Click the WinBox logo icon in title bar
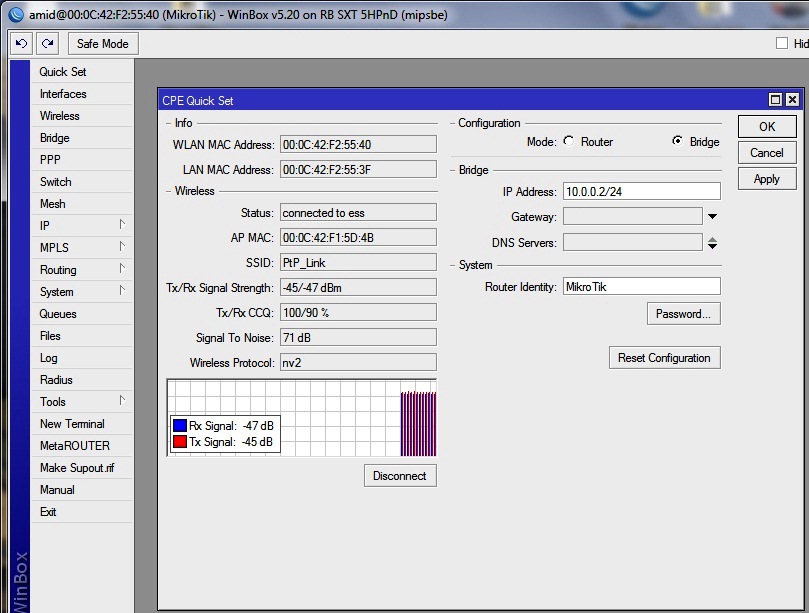This screenshot has height=613, width=809. (16, 15)
